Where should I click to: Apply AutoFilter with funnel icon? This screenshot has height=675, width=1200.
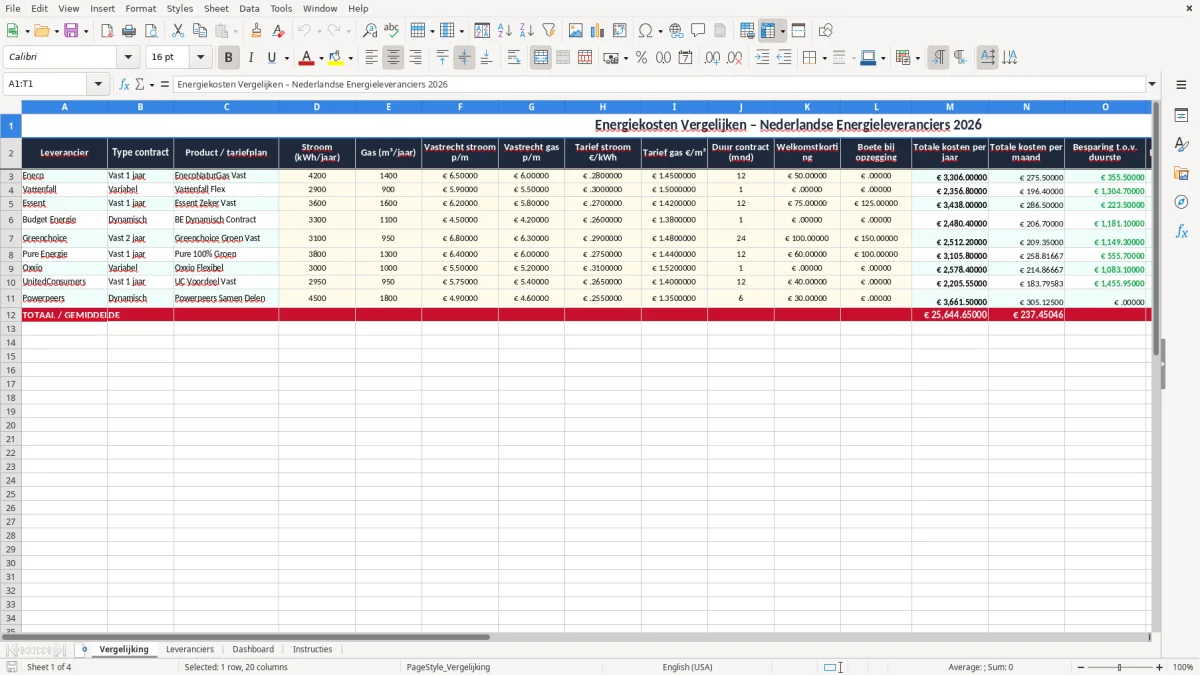(x=549, y=31)
